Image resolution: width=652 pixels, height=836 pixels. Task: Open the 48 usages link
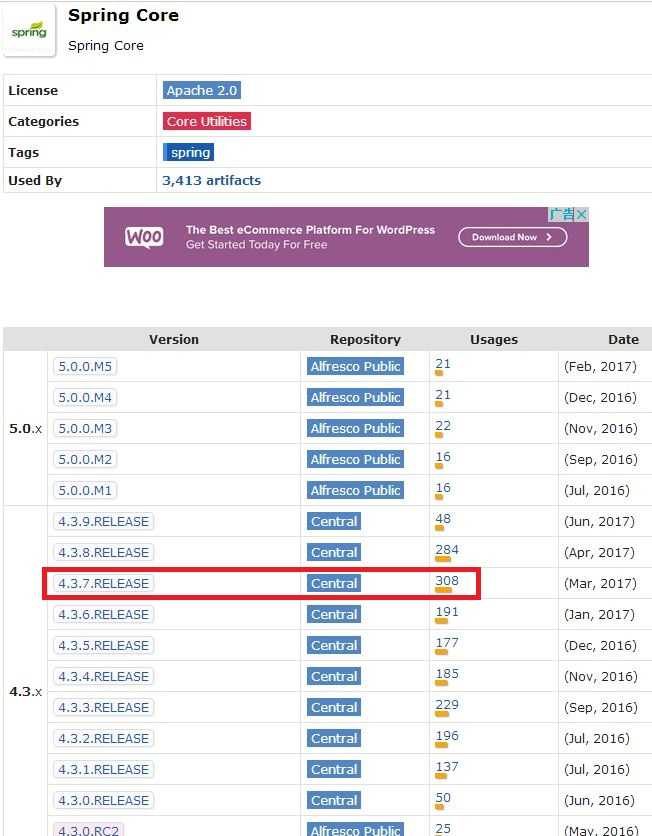[x=443, y=518]
